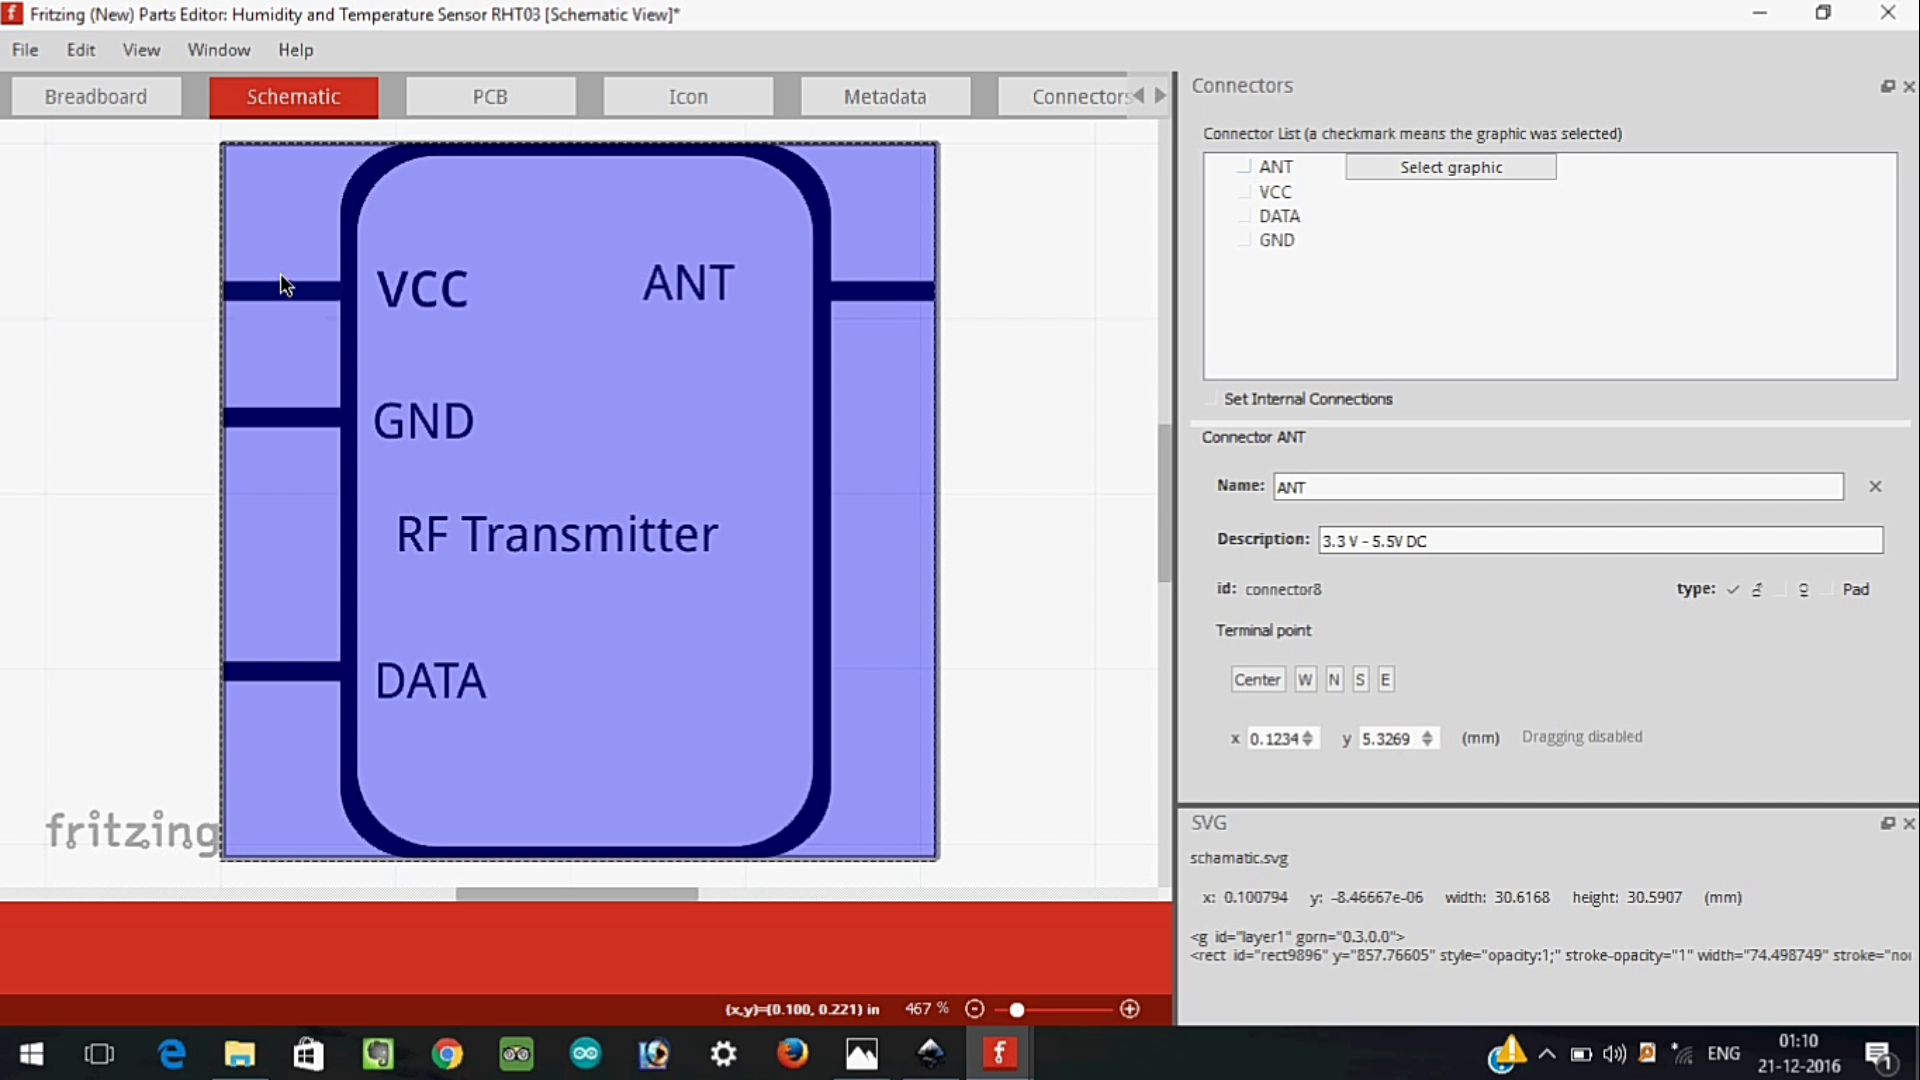Open the battery status in the tray
Viewport: 1920px width, 1080px height.
pos(1581,1054)
